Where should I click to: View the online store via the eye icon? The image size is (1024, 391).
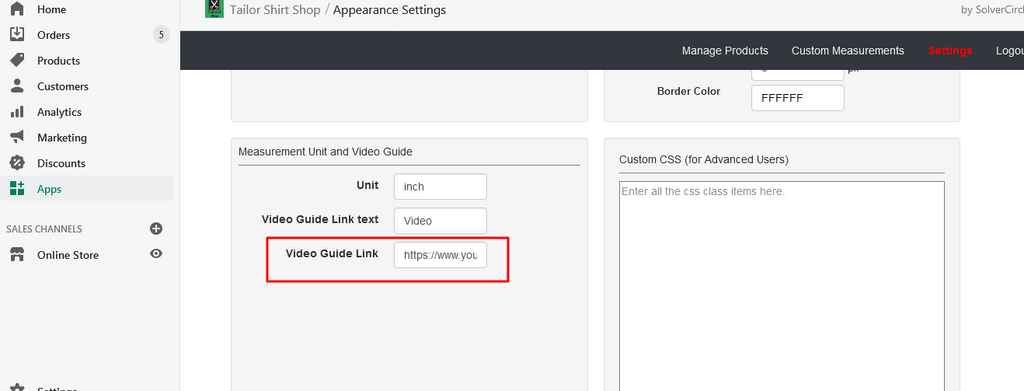click(156, 254)
